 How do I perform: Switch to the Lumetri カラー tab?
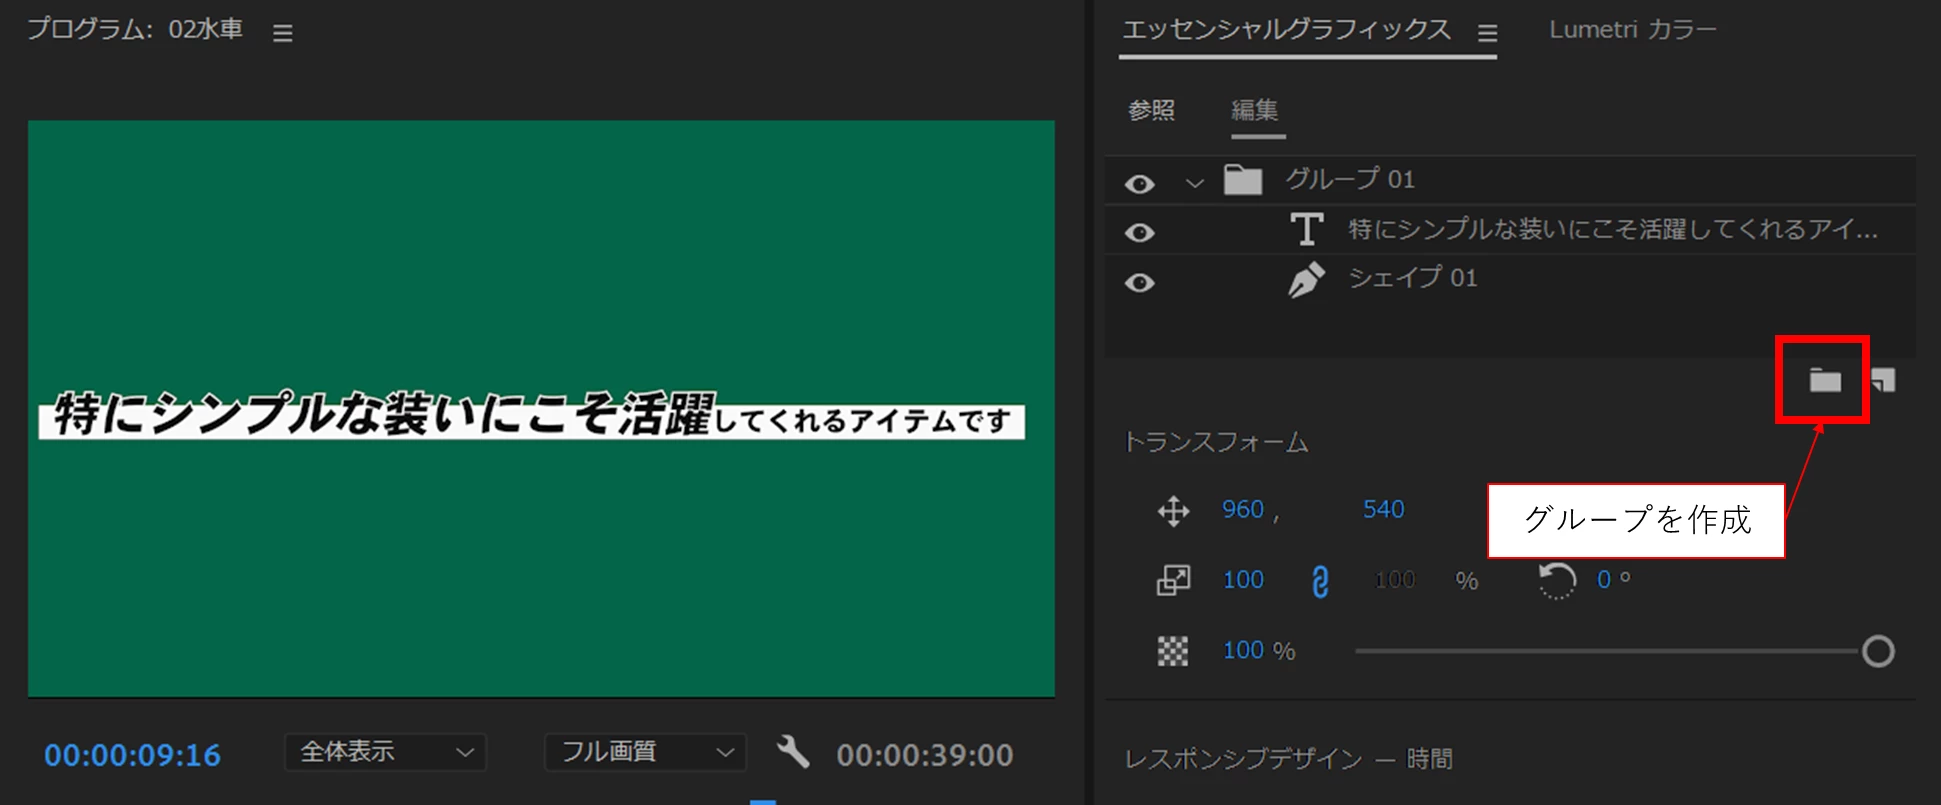1632,30
